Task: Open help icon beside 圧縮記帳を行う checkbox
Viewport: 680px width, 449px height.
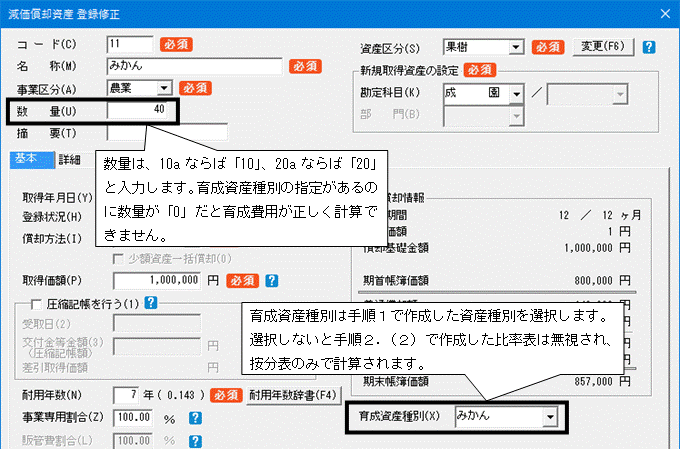Action: (x=150, y=302)
